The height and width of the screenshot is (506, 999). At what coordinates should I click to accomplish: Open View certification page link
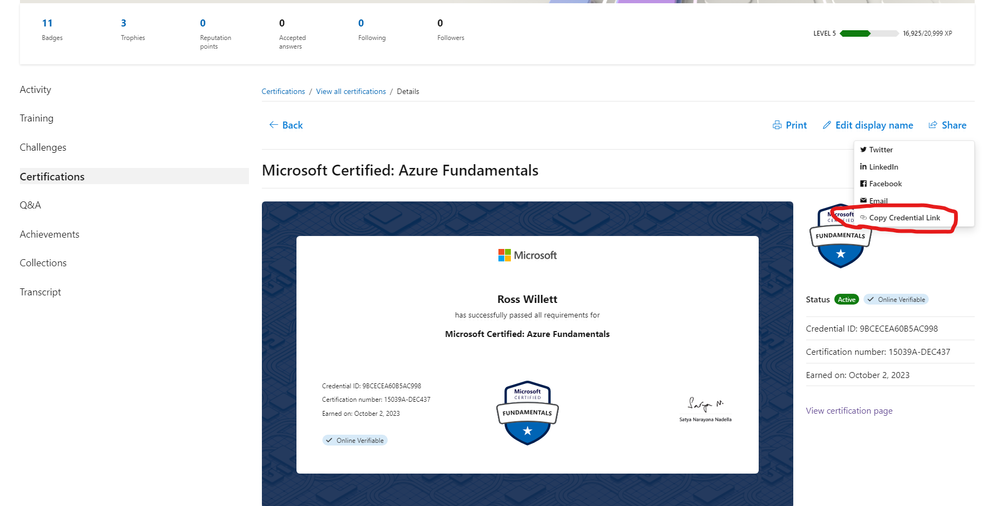849,411
